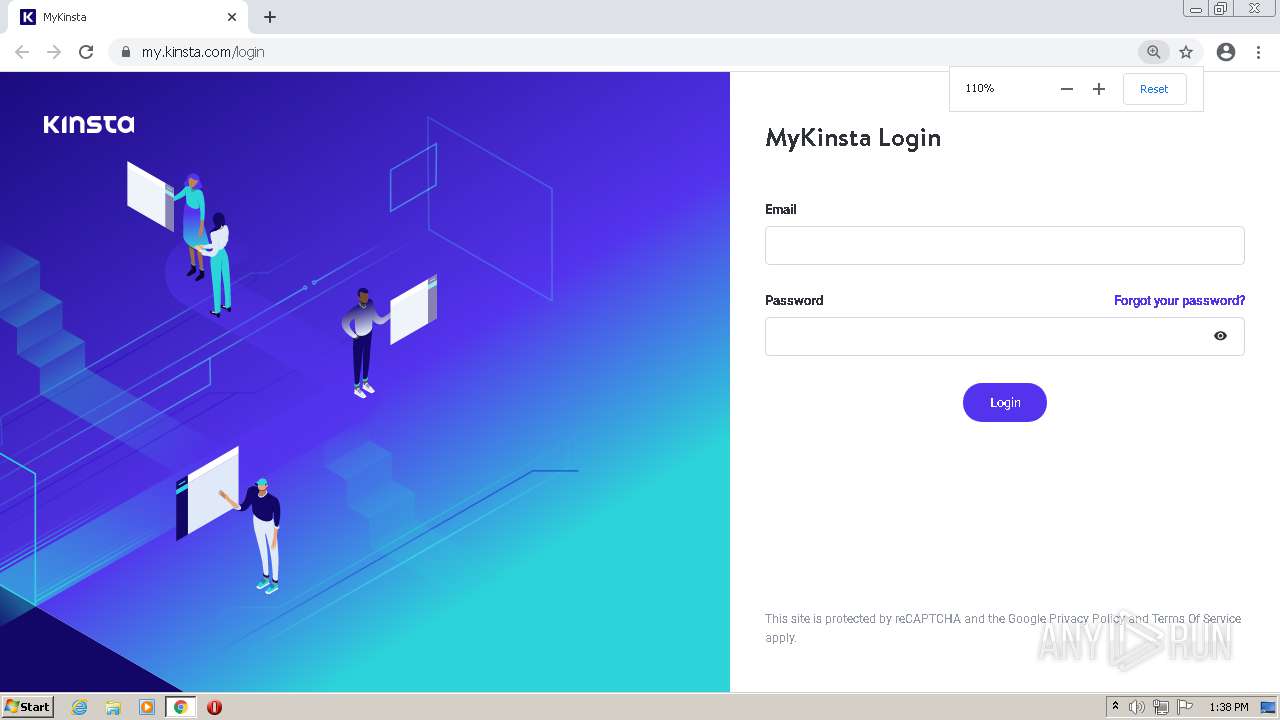Click the zoom magnifier icon in address bar

(x=1153, y=52)
